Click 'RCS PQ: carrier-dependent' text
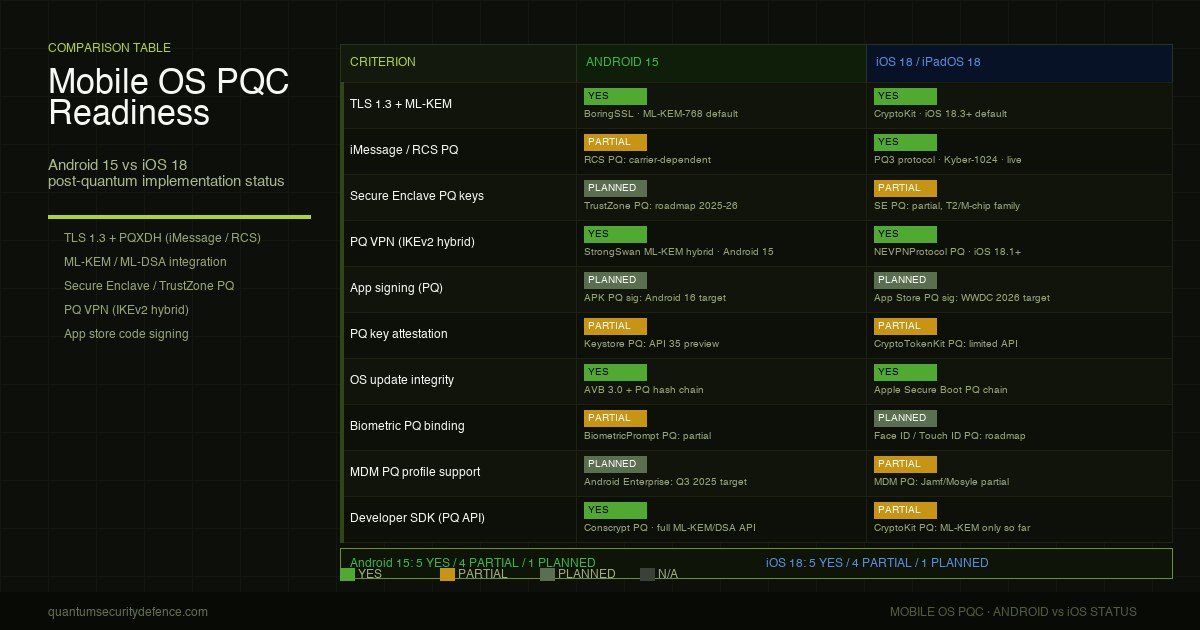This screenshot has height=630, width=1200. coord(647,160)
